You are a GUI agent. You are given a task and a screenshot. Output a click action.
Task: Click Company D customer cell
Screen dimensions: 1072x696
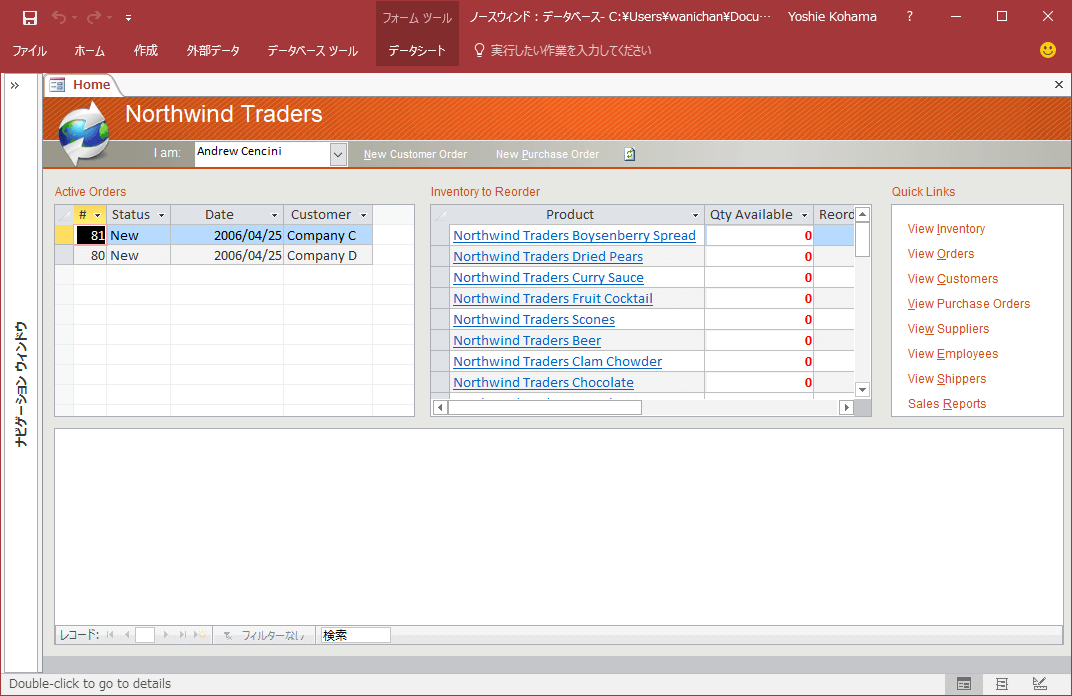tap(328, 256)
